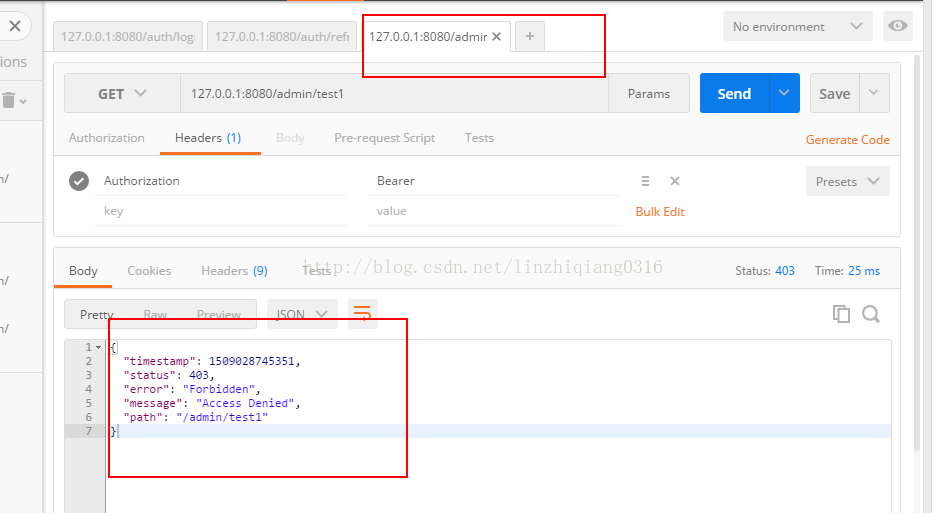This screenshot has width=946, height=513.
Task: Switch to the 127.0.0.1:8080/auth/logi tab
Action: [x=128, y=37]
